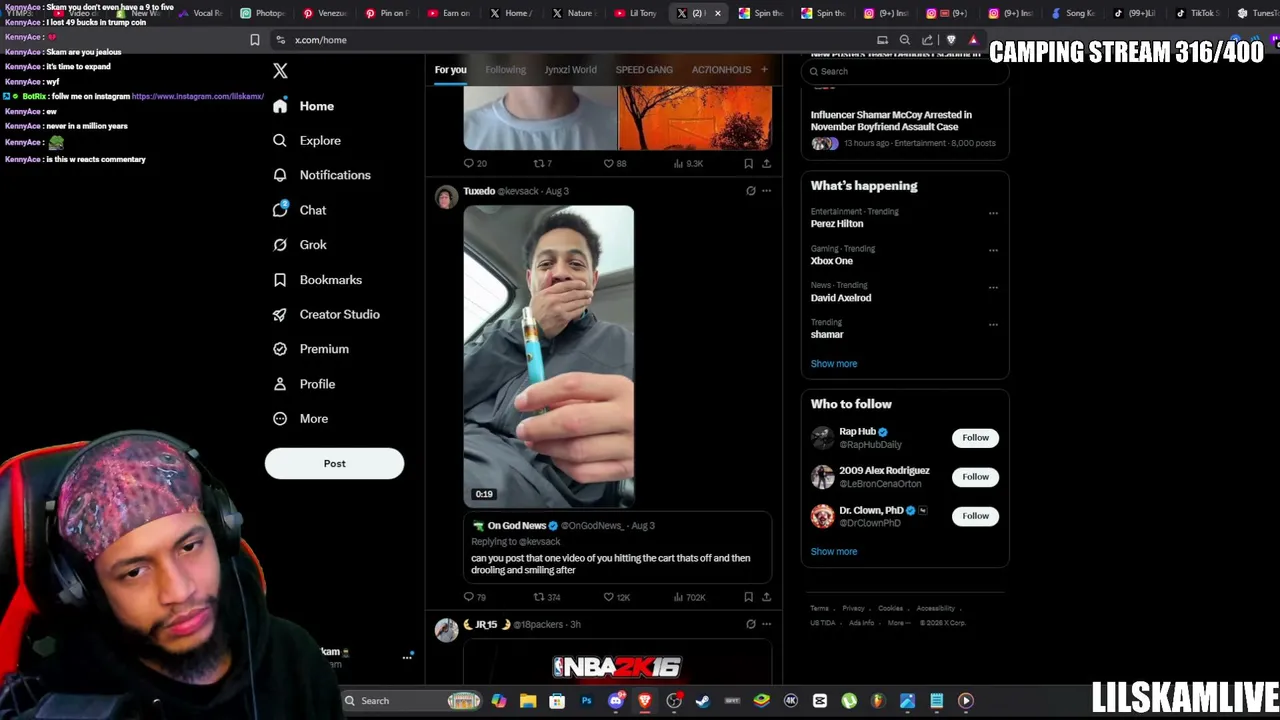Image resolution: width=1280 pixels, height=720 pixels.
Task: Open the AC7IONHOUS timeline tab
Action: pyautogui.click(x=721, y=70)
